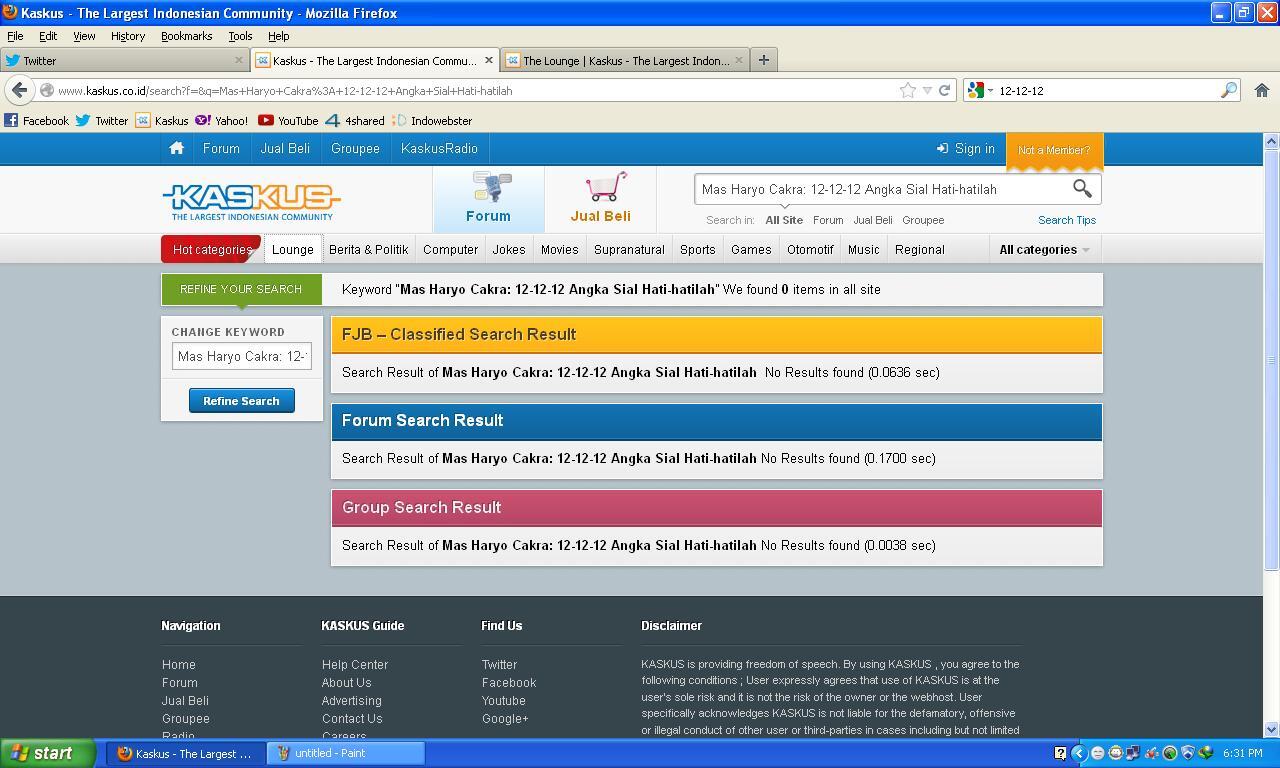The image size is (1280, 768).
Task: Open Facebook bookmark
Action: click(37, 120)
